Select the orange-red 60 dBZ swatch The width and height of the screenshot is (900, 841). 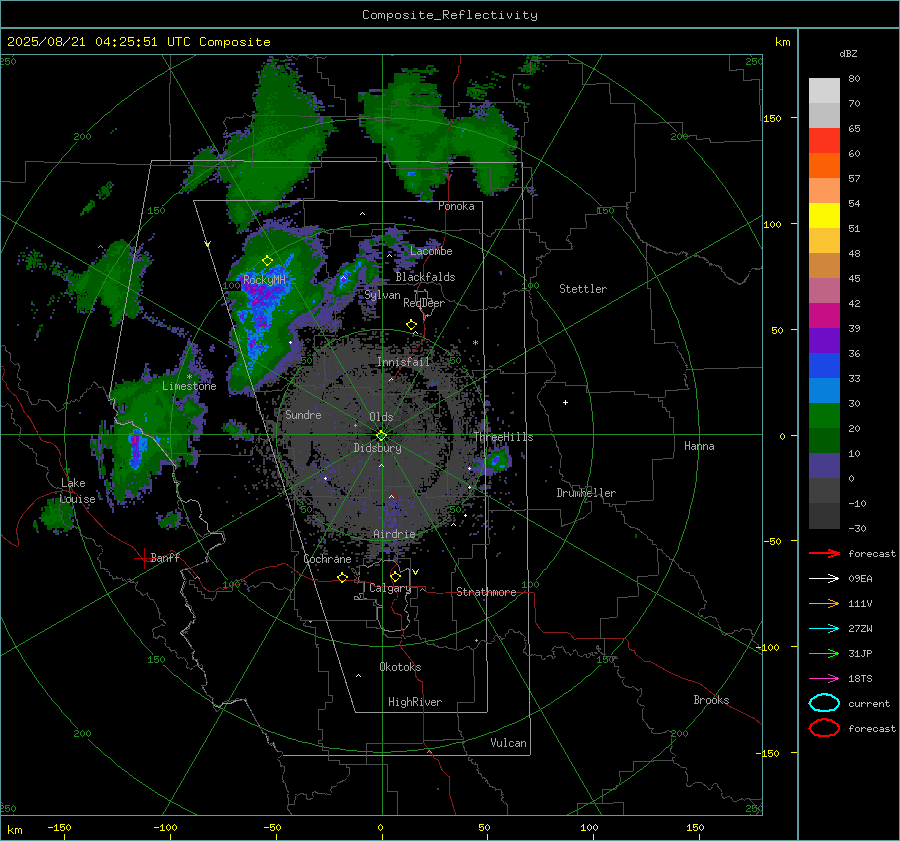coord(824,166)
